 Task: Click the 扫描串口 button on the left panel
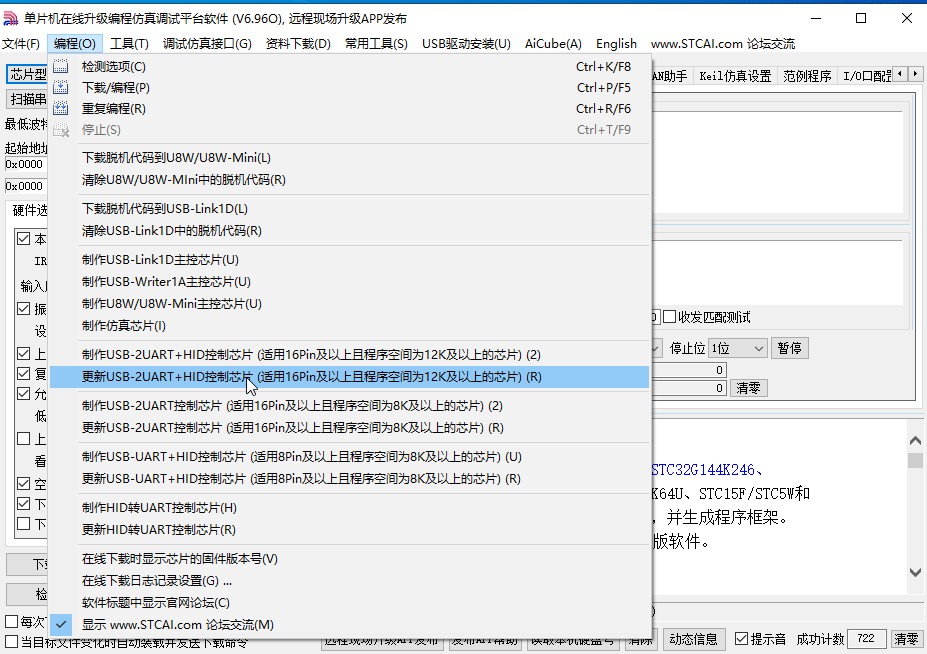click(25, 99)
